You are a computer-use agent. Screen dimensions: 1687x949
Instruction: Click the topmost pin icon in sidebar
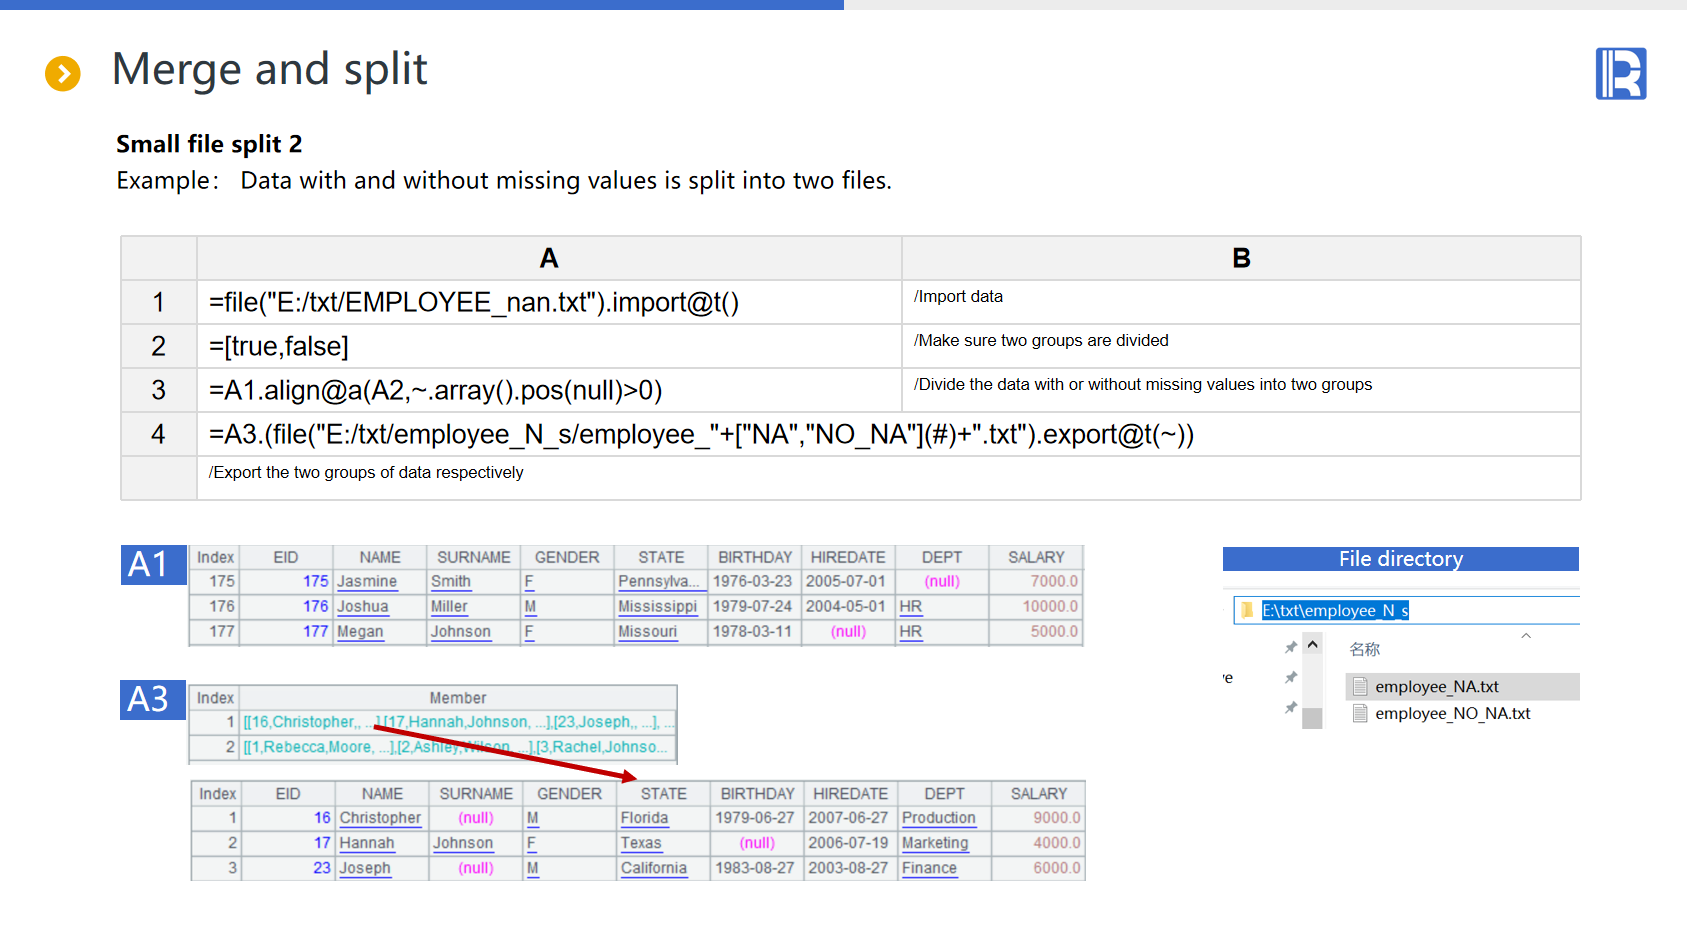click(1291, 648)
